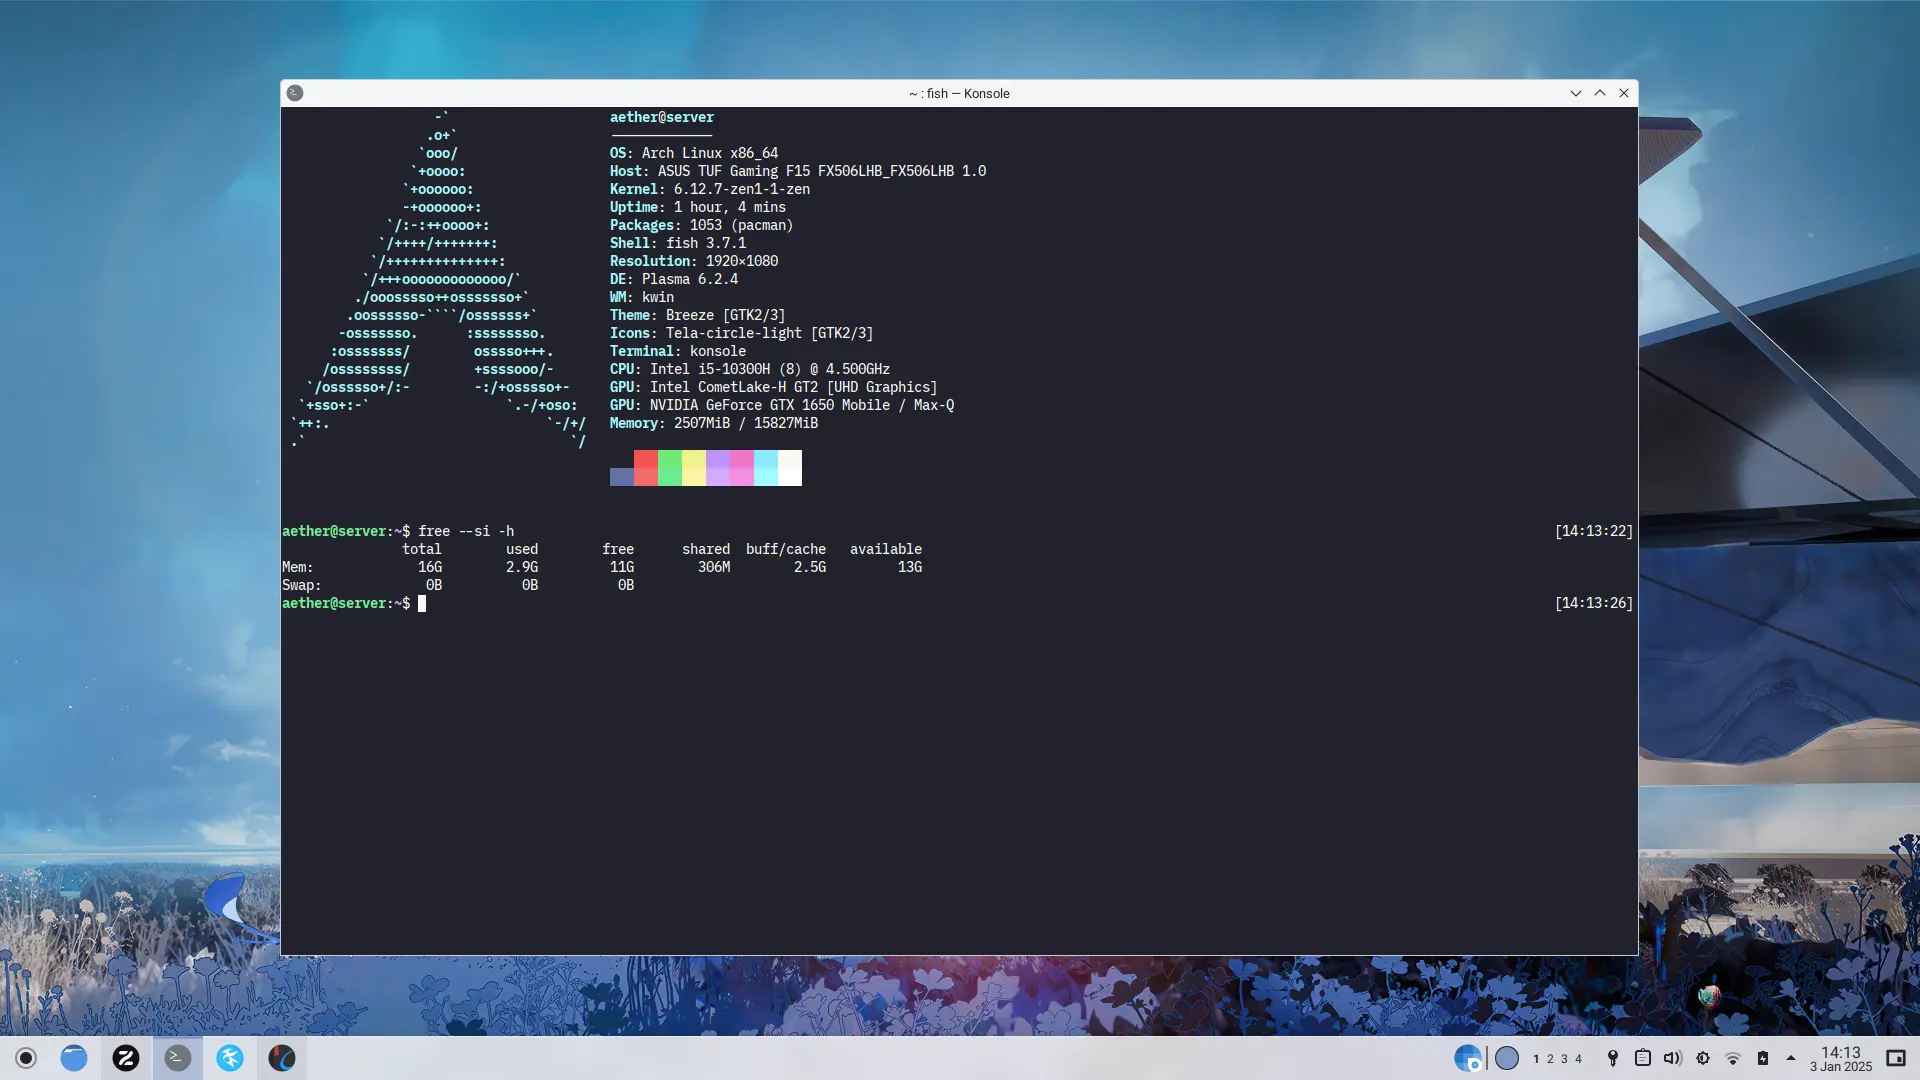Click the [14:13:22] timestamp

(x=1594, y=531)
